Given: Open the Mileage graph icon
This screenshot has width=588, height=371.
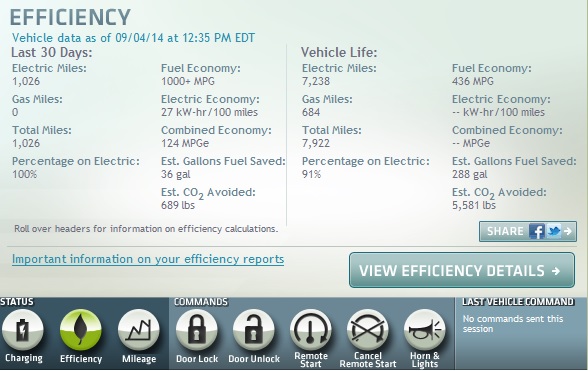Looking at the screenshot, I should [x=138, y=330].
